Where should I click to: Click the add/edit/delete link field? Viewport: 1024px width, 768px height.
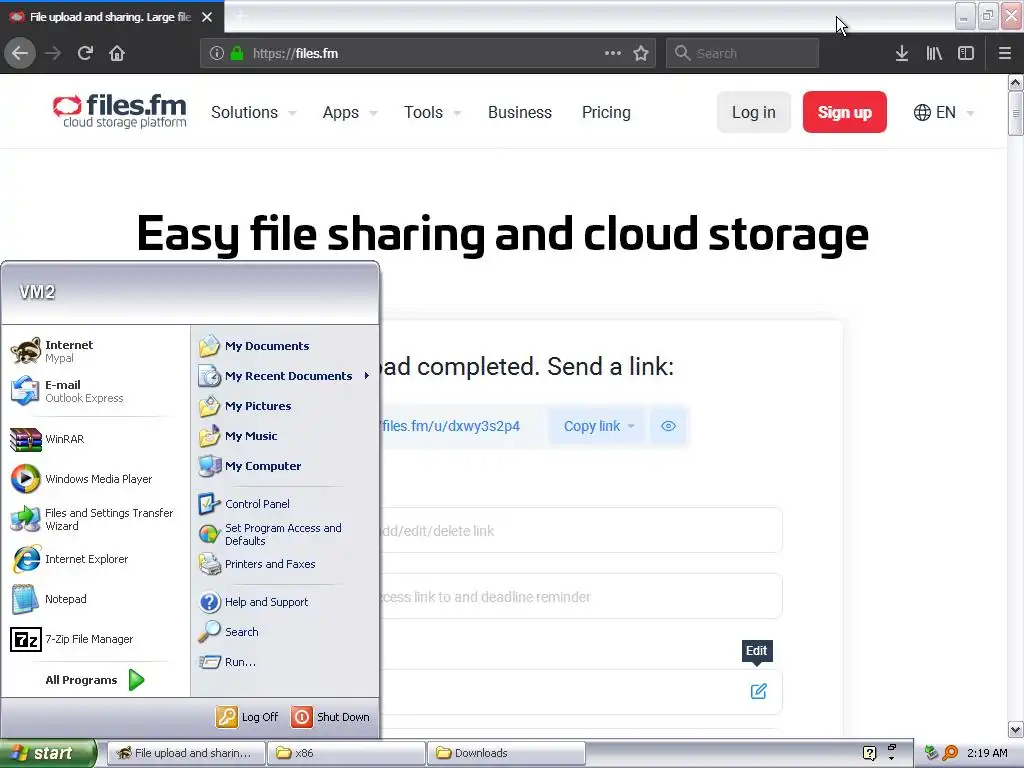pyautogui.click(x=581, y=530)
